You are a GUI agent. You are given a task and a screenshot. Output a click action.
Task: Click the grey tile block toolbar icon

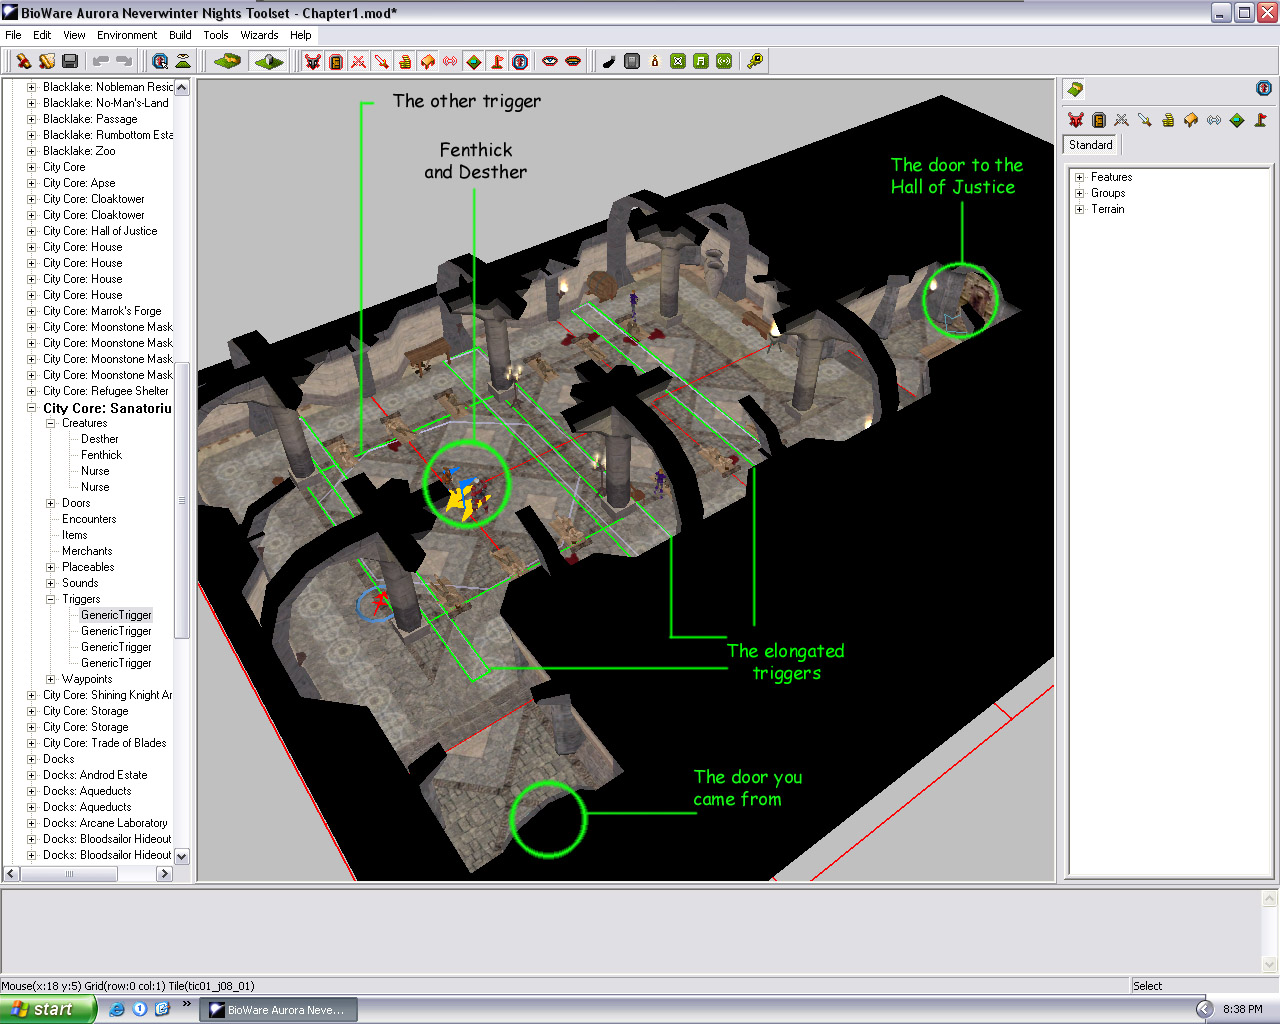click(269, 61)
